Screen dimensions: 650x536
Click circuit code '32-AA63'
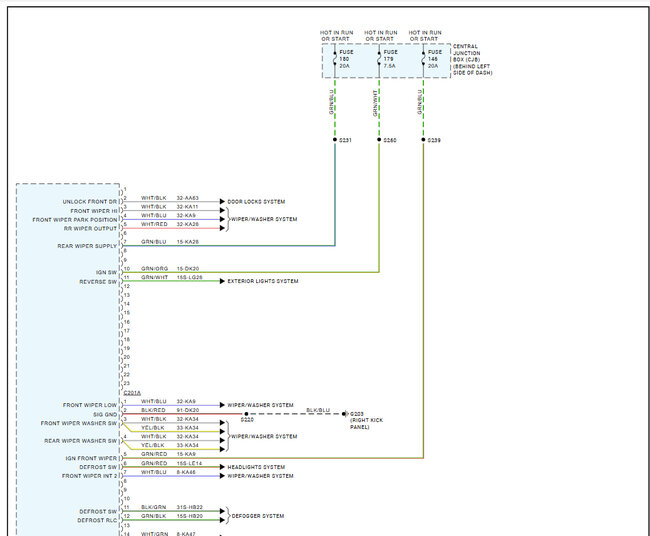(x=188, y=198)
